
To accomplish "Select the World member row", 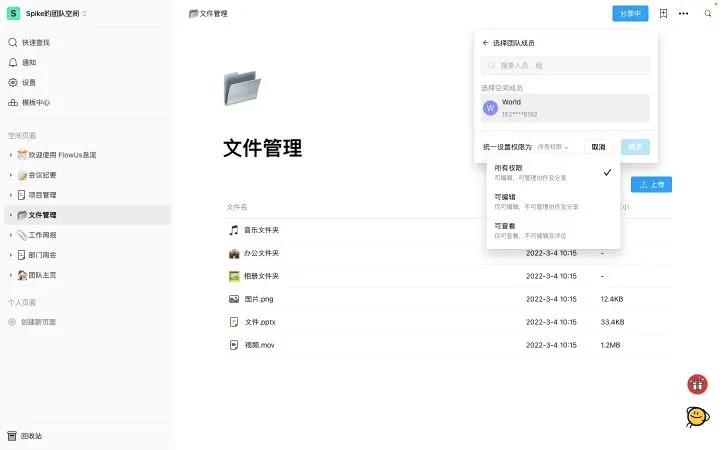I will coord(565,108).
